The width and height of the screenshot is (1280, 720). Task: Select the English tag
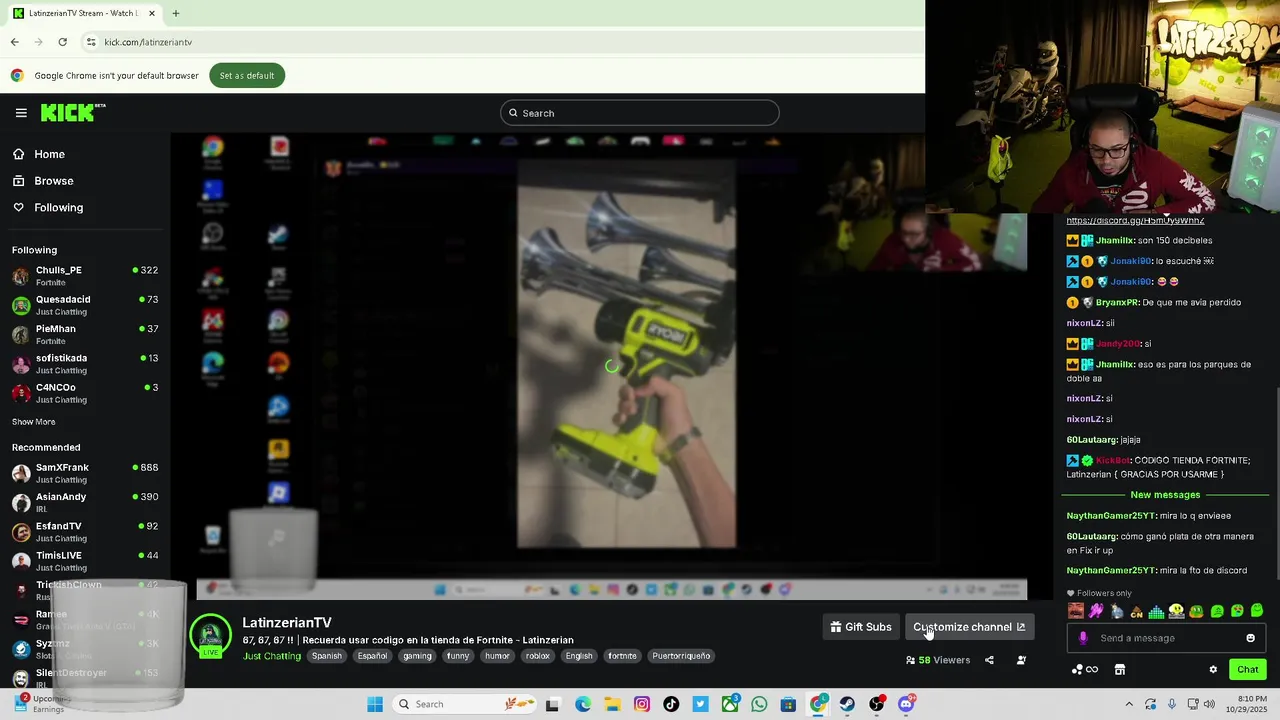tap(579, 656)
